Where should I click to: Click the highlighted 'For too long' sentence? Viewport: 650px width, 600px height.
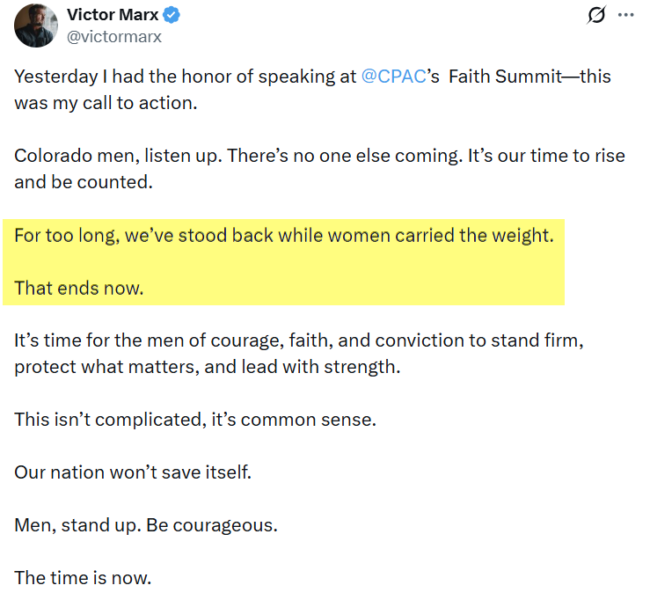[283, 238]
